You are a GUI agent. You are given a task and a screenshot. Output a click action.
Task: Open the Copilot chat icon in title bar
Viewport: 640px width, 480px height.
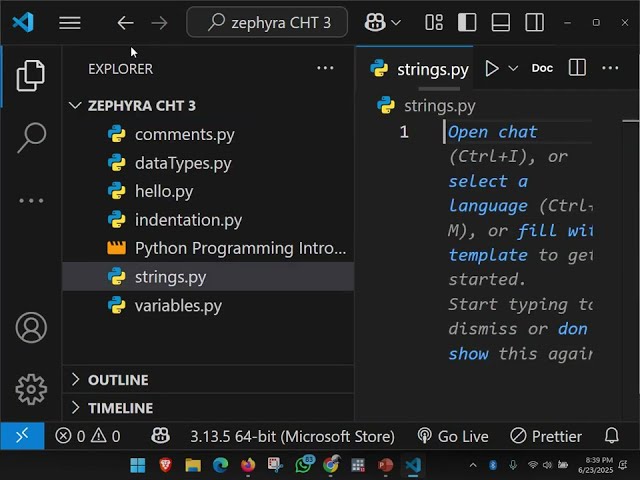coord(375,22)
